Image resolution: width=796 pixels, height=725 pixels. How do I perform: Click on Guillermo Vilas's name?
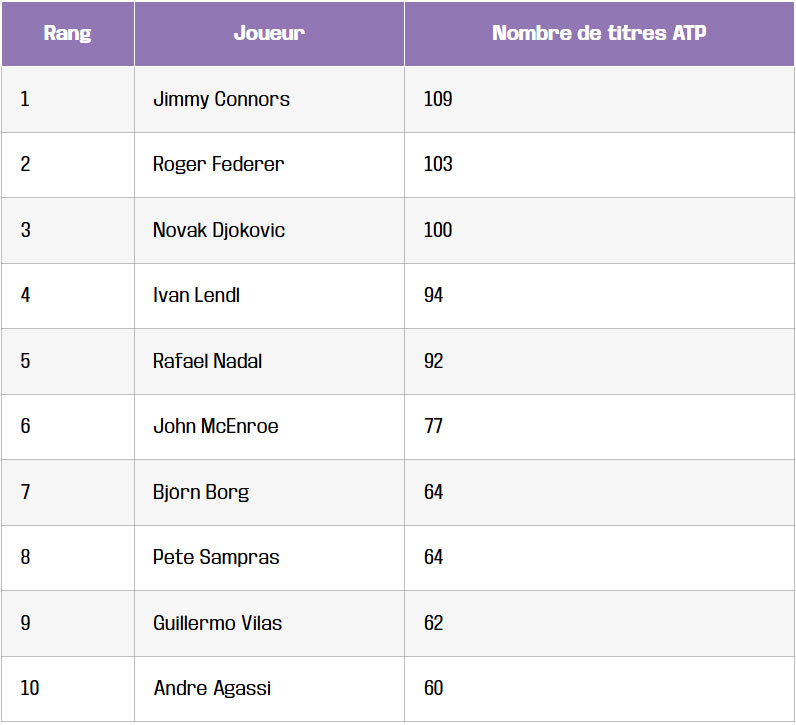pyautogui.click(x=217, y=623)
